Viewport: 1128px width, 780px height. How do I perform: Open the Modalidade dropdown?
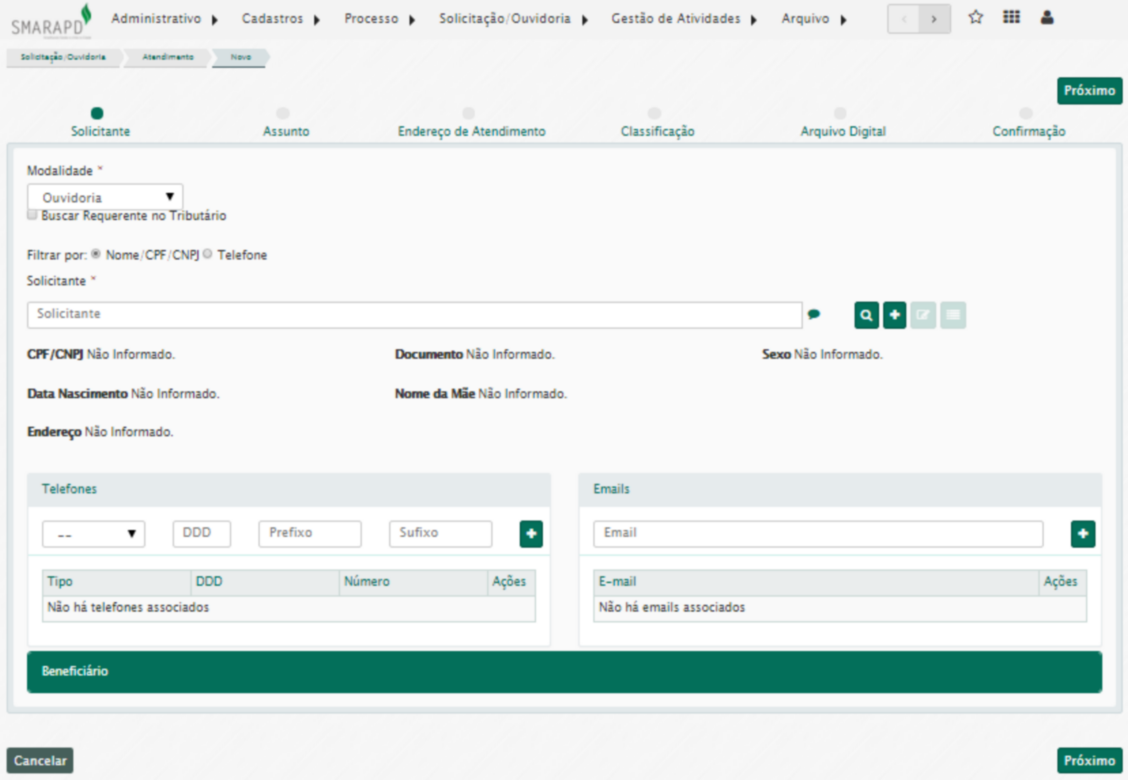(x=105, y=197)
